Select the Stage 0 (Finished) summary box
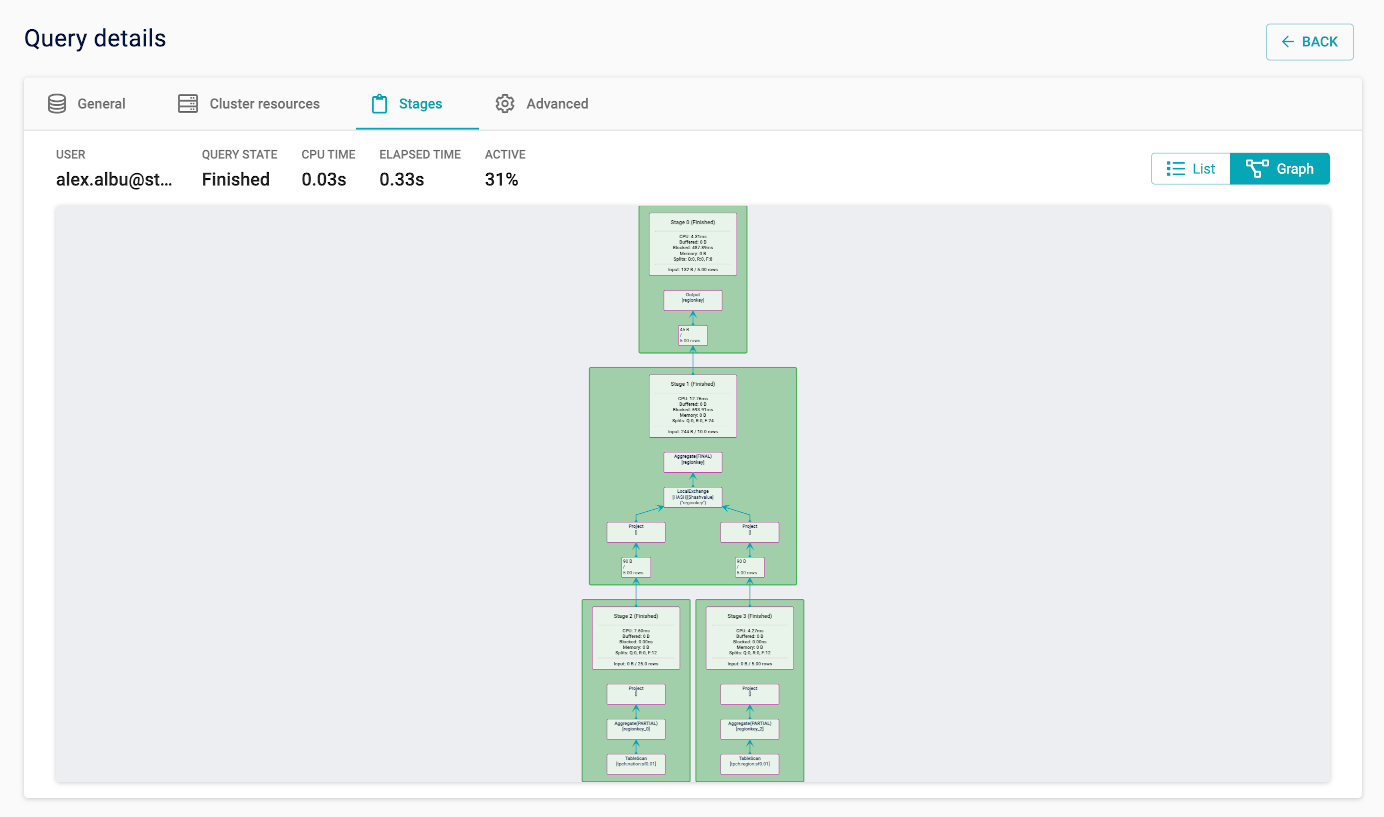Image resolution: width=1384 pixels, height=817 pixels. [x=693, y=242]
